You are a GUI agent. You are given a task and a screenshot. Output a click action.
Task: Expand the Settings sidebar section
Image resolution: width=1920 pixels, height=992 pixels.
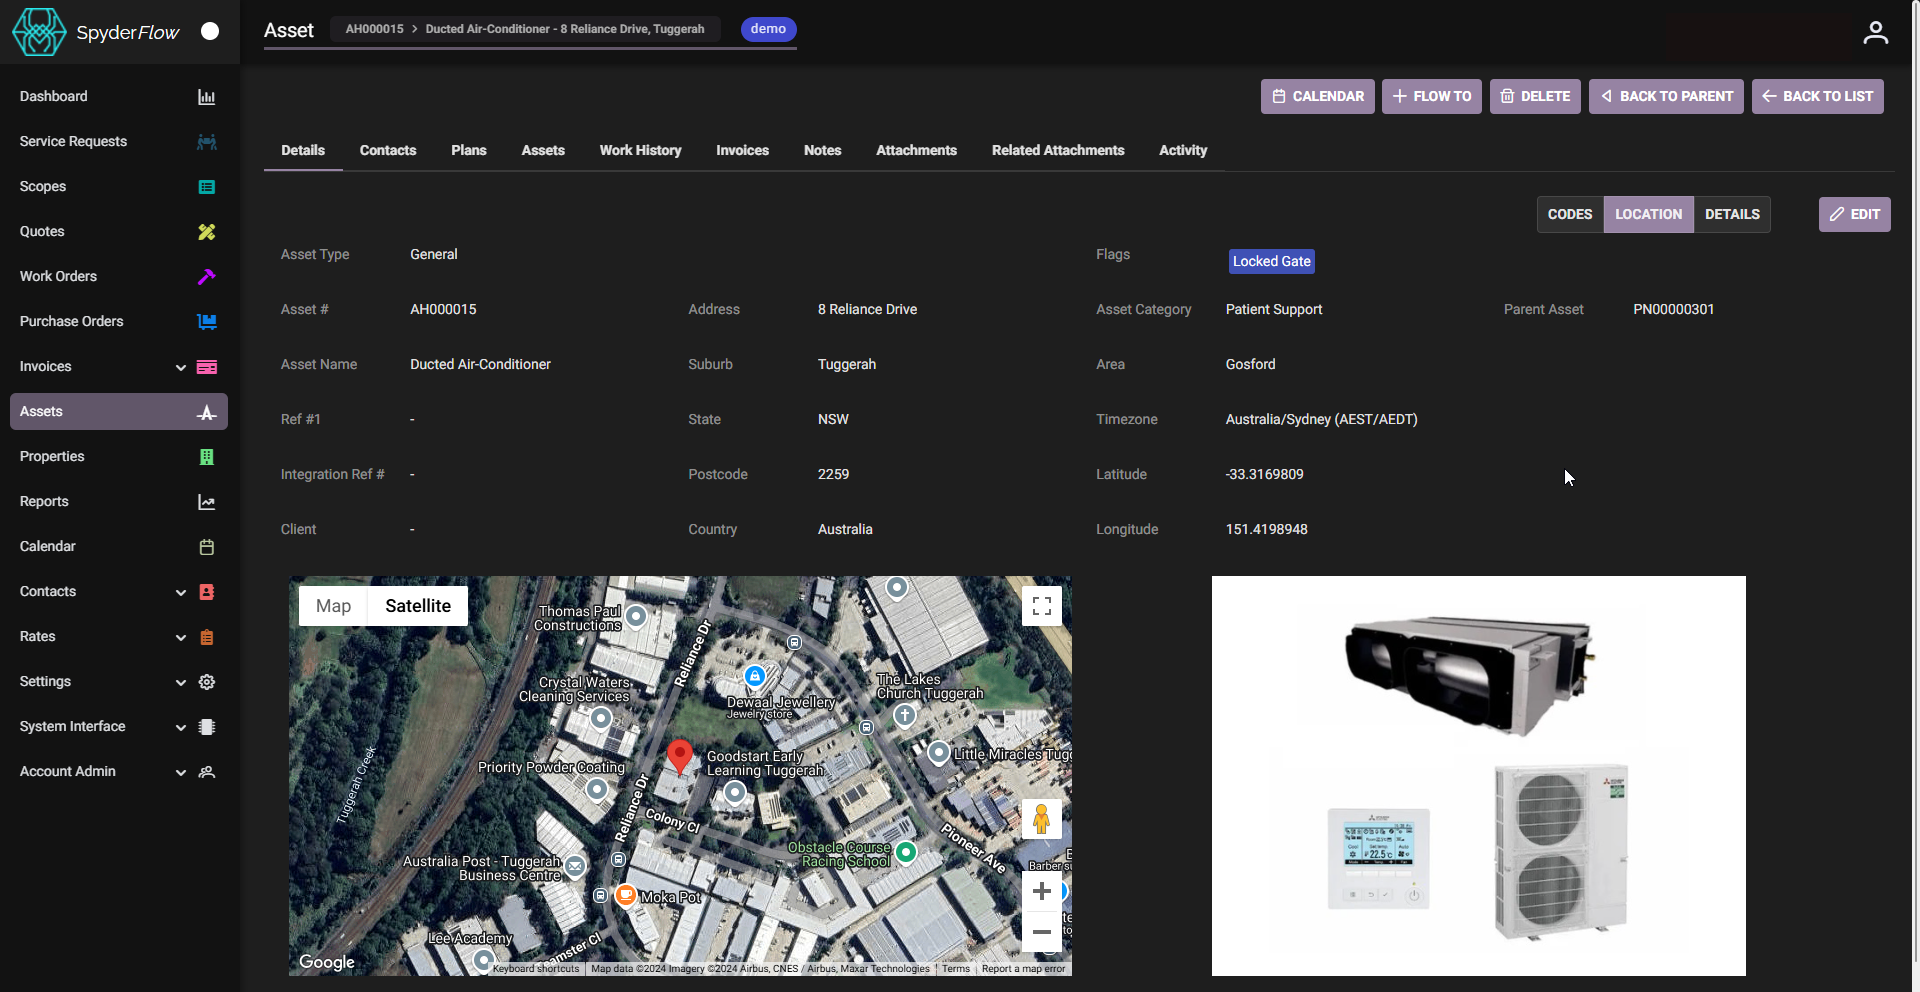click(x=181, y=682)
